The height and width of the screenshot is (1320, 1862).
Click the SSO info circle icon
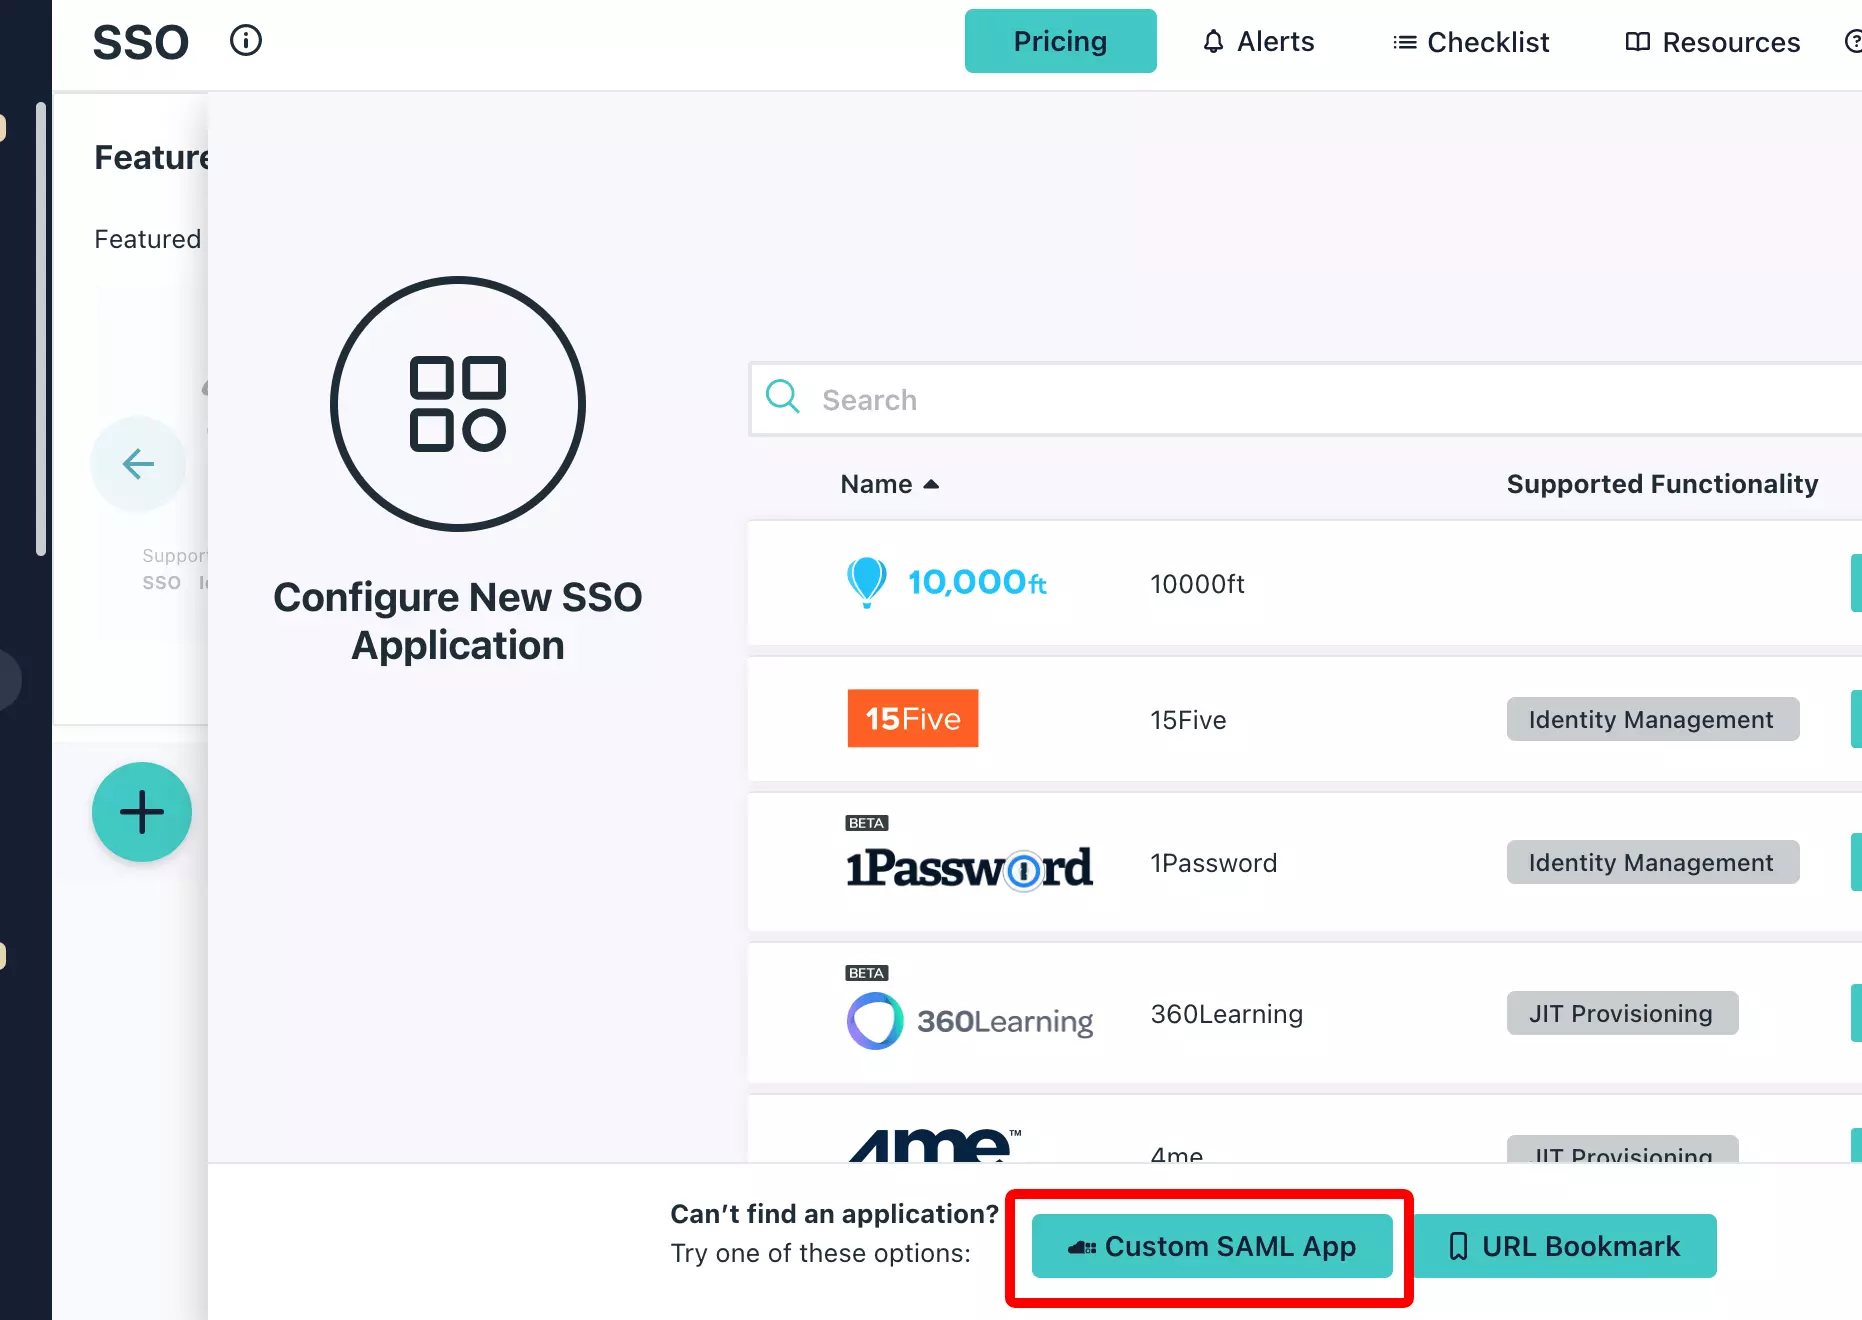tap(246, 41)
